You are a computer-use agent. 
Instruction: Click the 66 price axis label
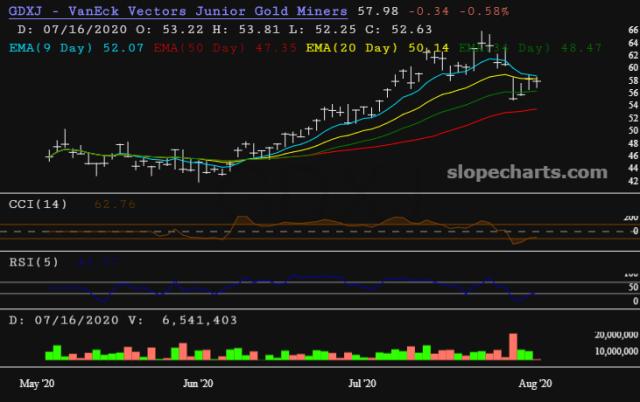click(633, 30)
